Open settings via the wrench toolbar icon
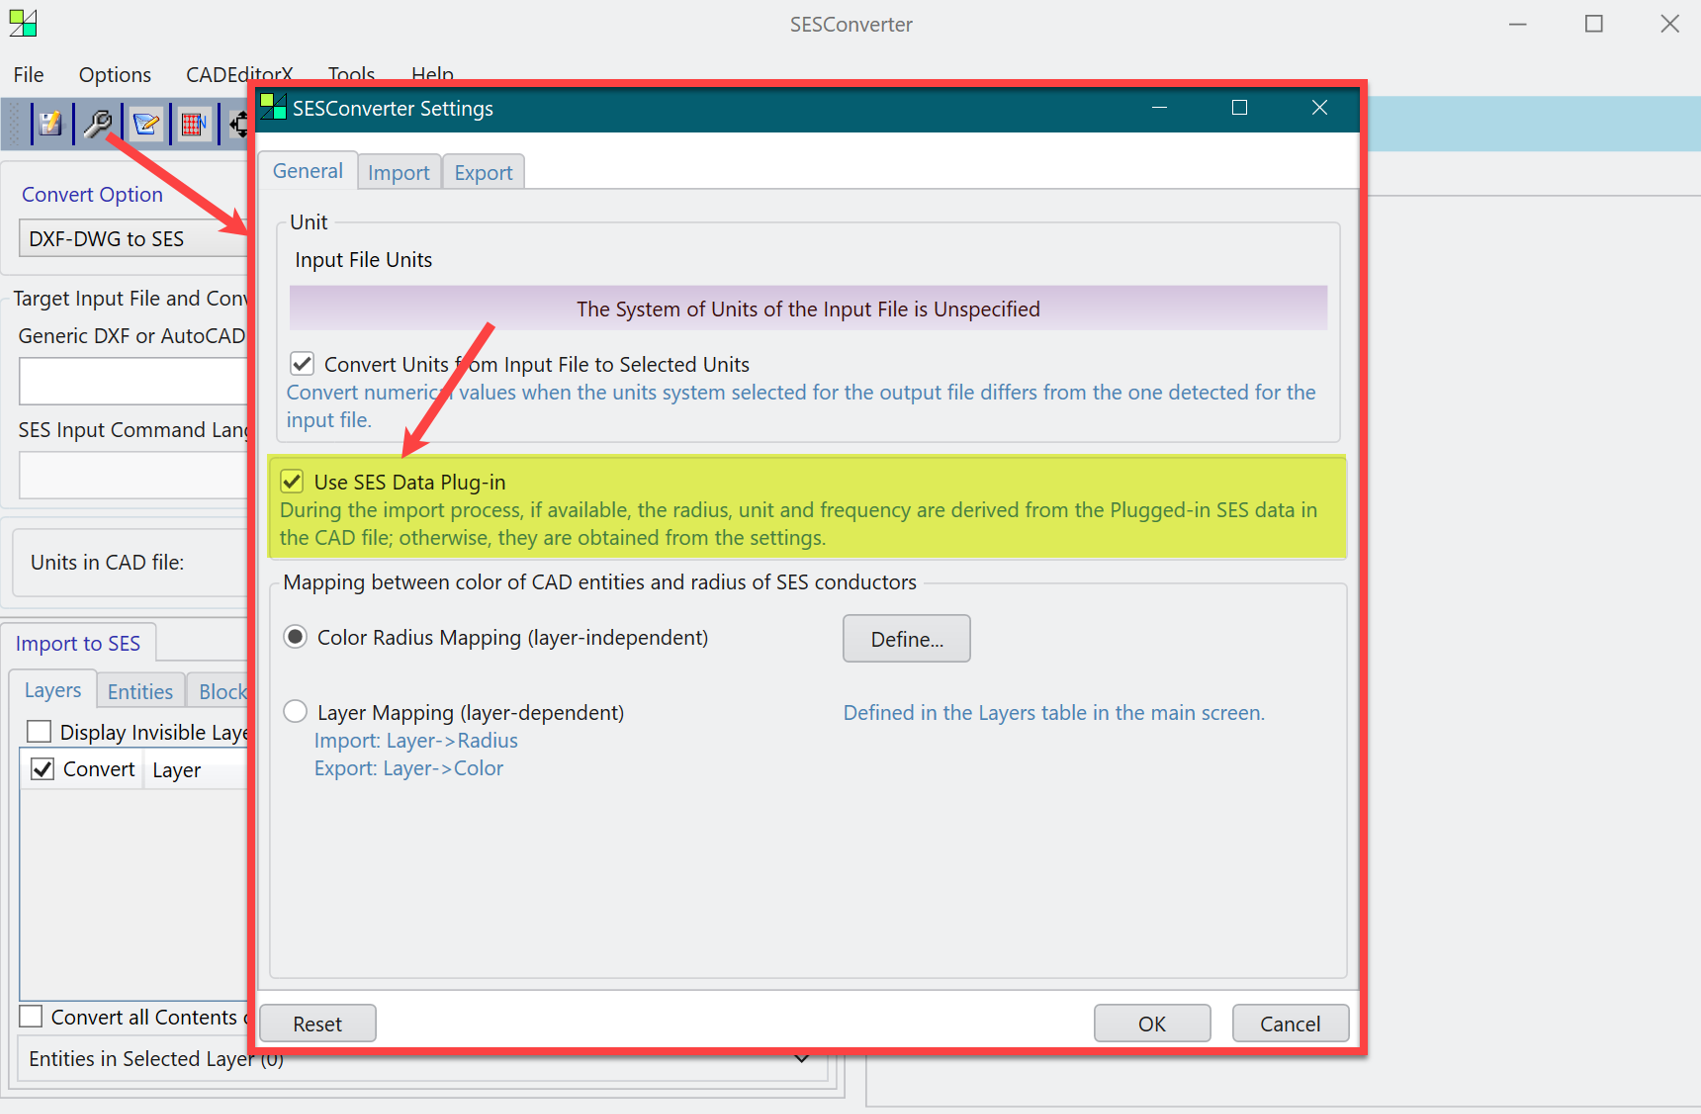 point(97,123)
